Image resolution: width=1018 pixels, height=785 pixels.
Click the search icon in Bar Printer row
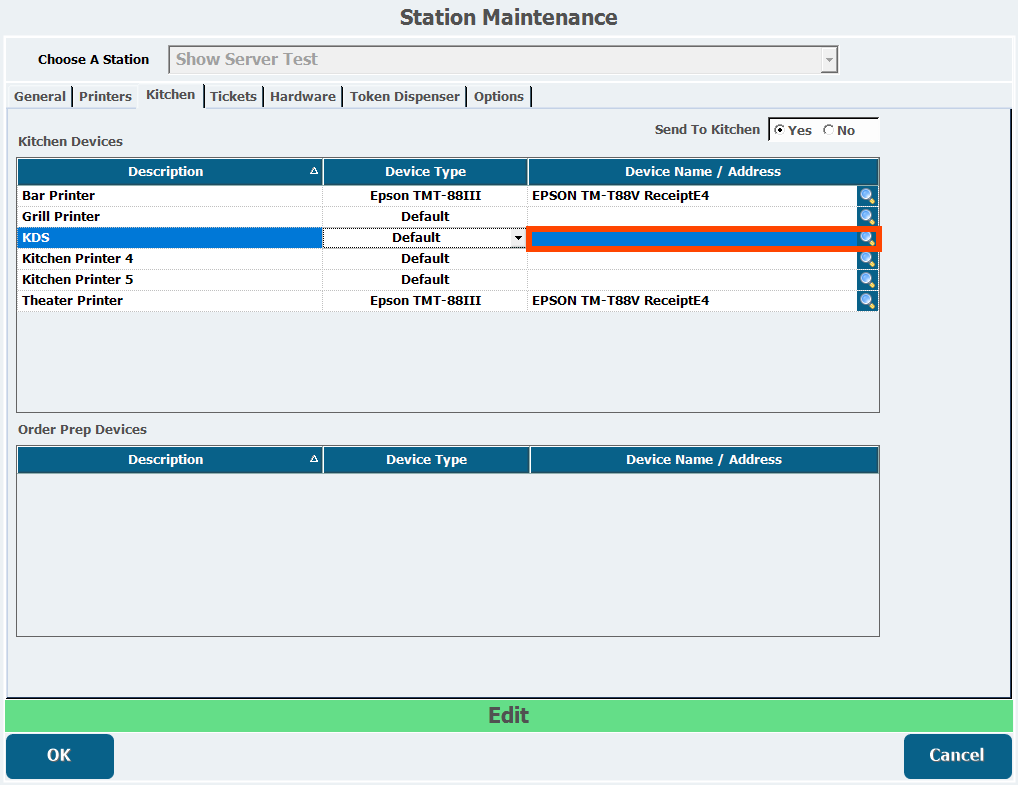coord(867,196)
